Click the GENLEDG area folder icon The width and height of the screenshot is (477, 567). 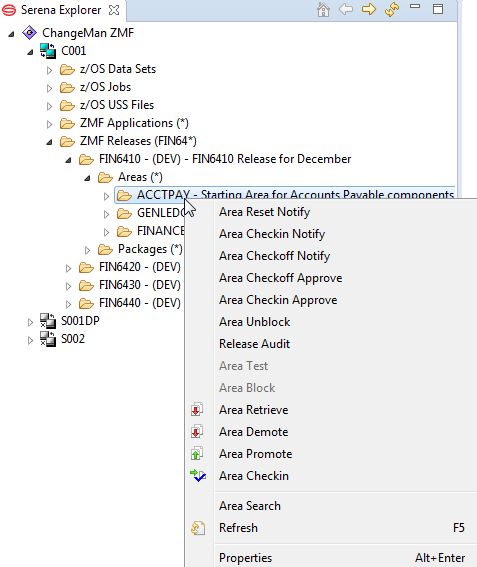click(124, 213)
